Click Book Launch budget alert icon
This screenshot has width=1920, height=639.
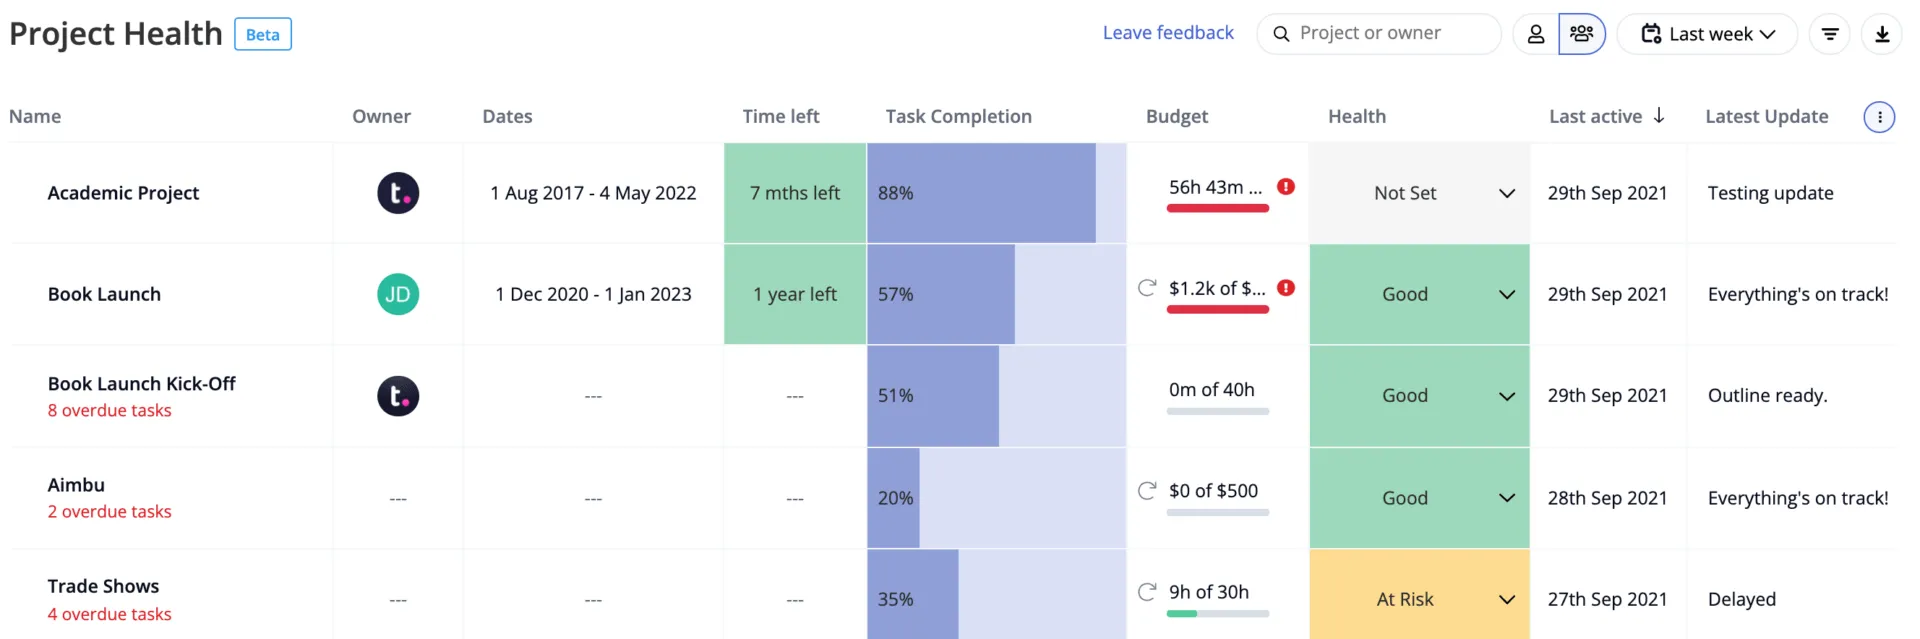[1286, 288]
